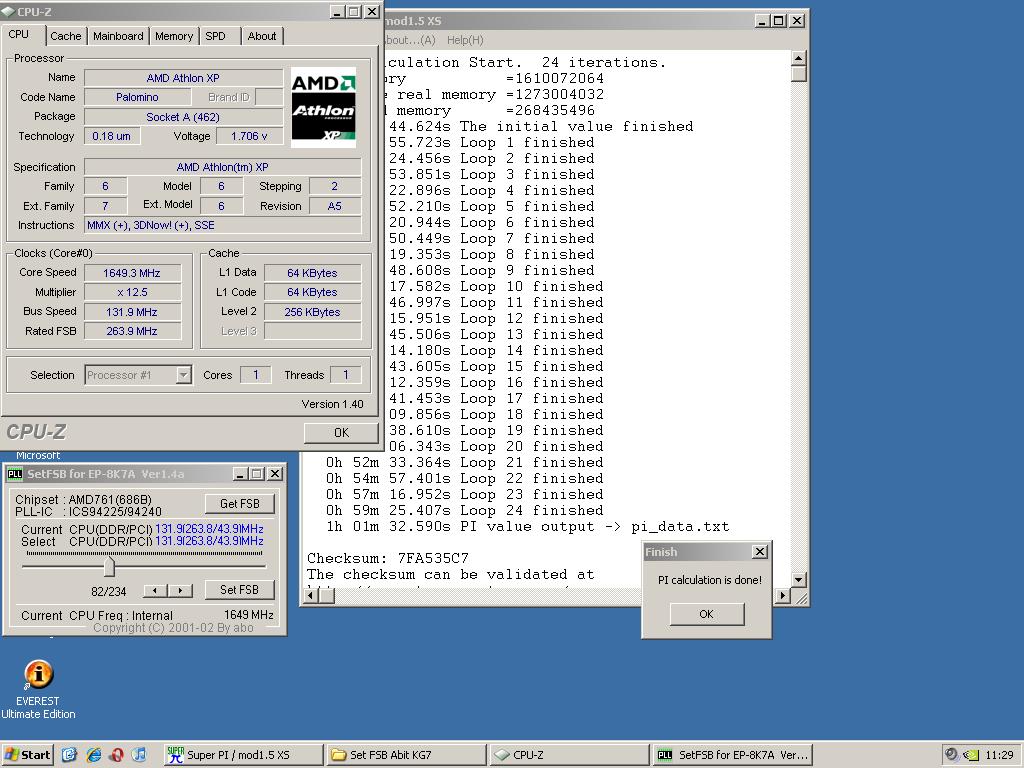
Task: Expand the Processor #1 selection dropdown
Action: pos(184,375)
